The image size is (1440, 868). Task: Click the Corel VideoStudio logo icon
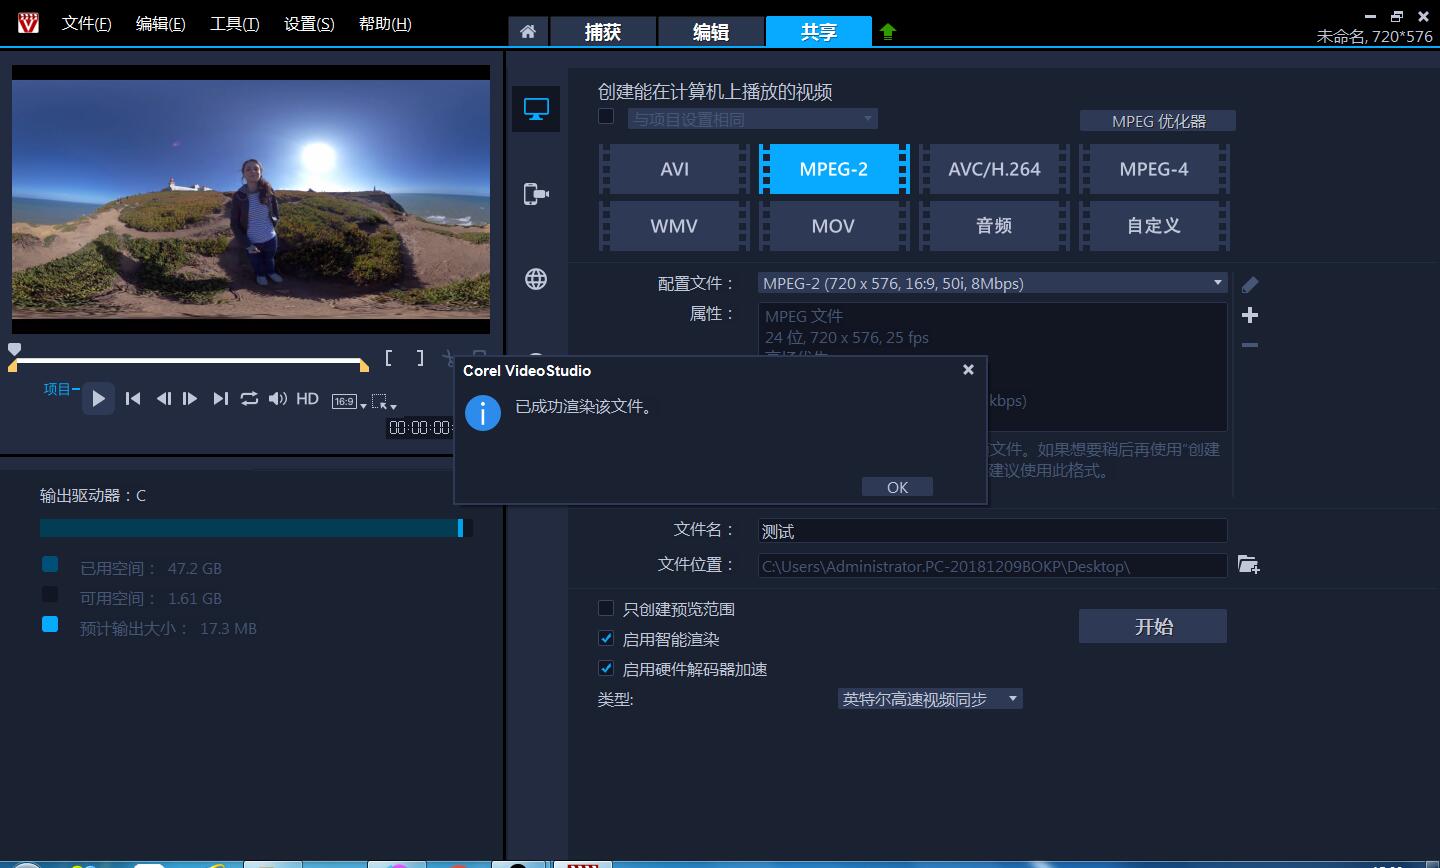tap(28, 21)
